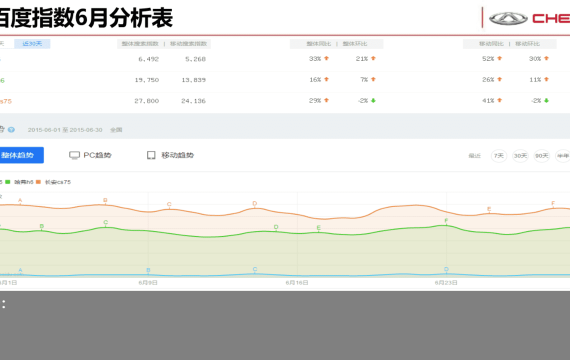Click the value 24,136

pos(194,101)
